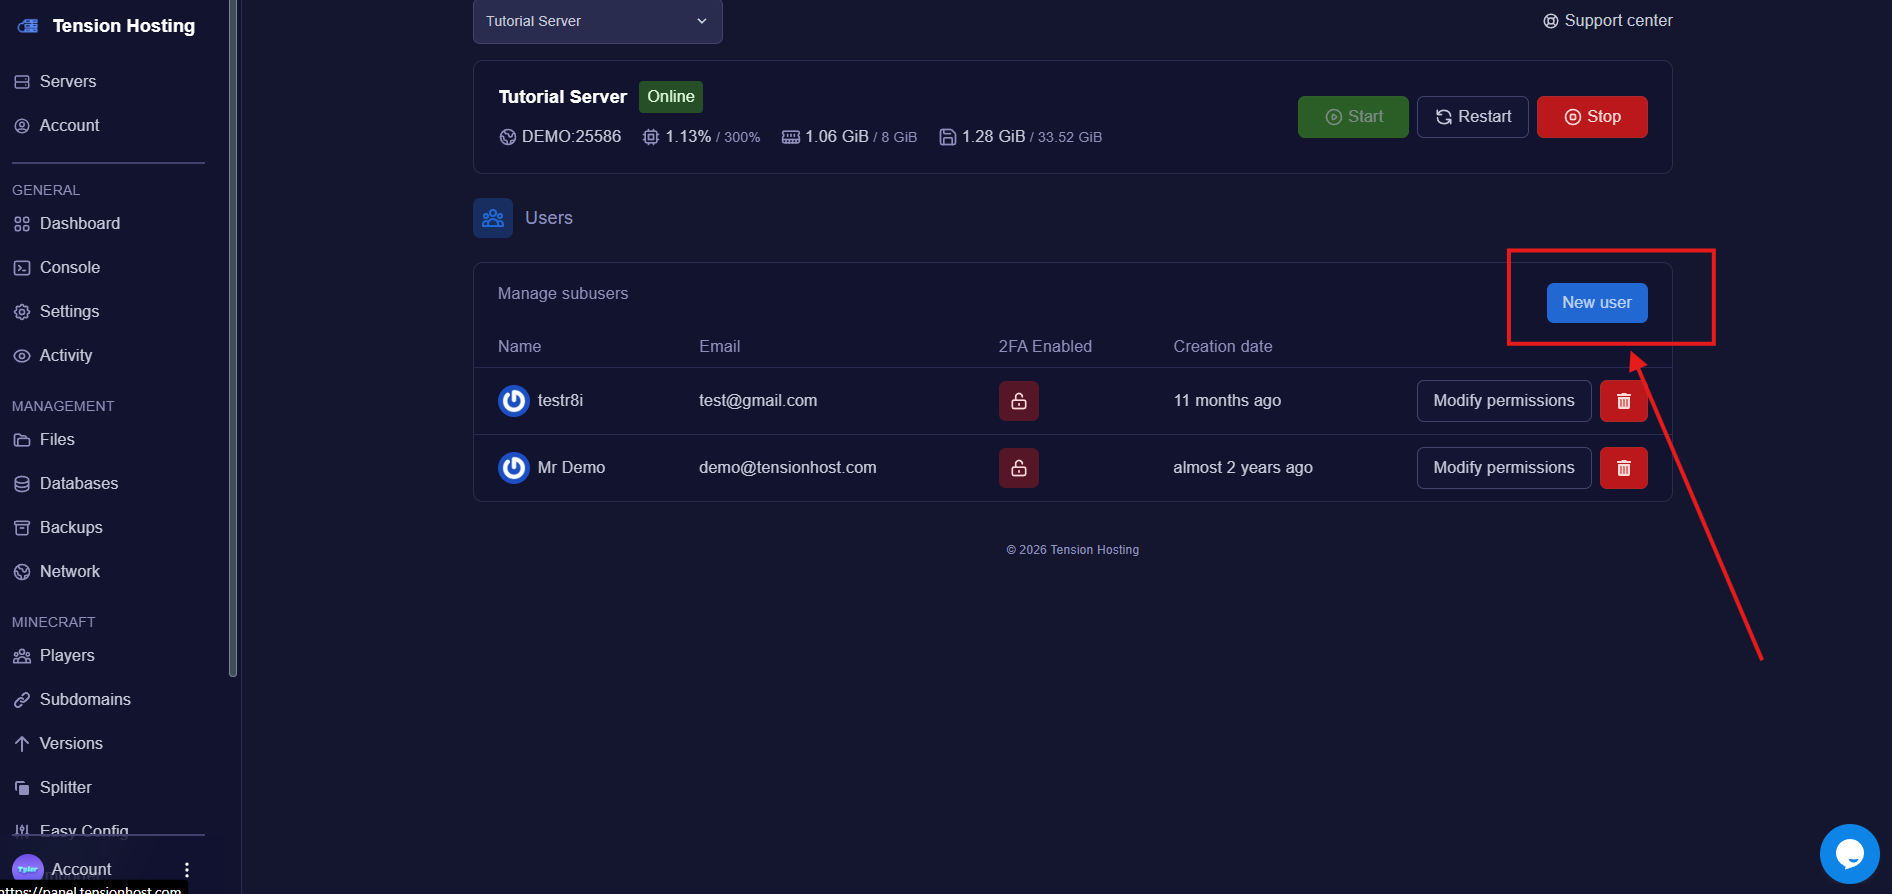Expand the Tutorial Server selector dropdown
The width and height of the screenshot is (1892, 894).
pyautogui.click(x=598, y=21)
